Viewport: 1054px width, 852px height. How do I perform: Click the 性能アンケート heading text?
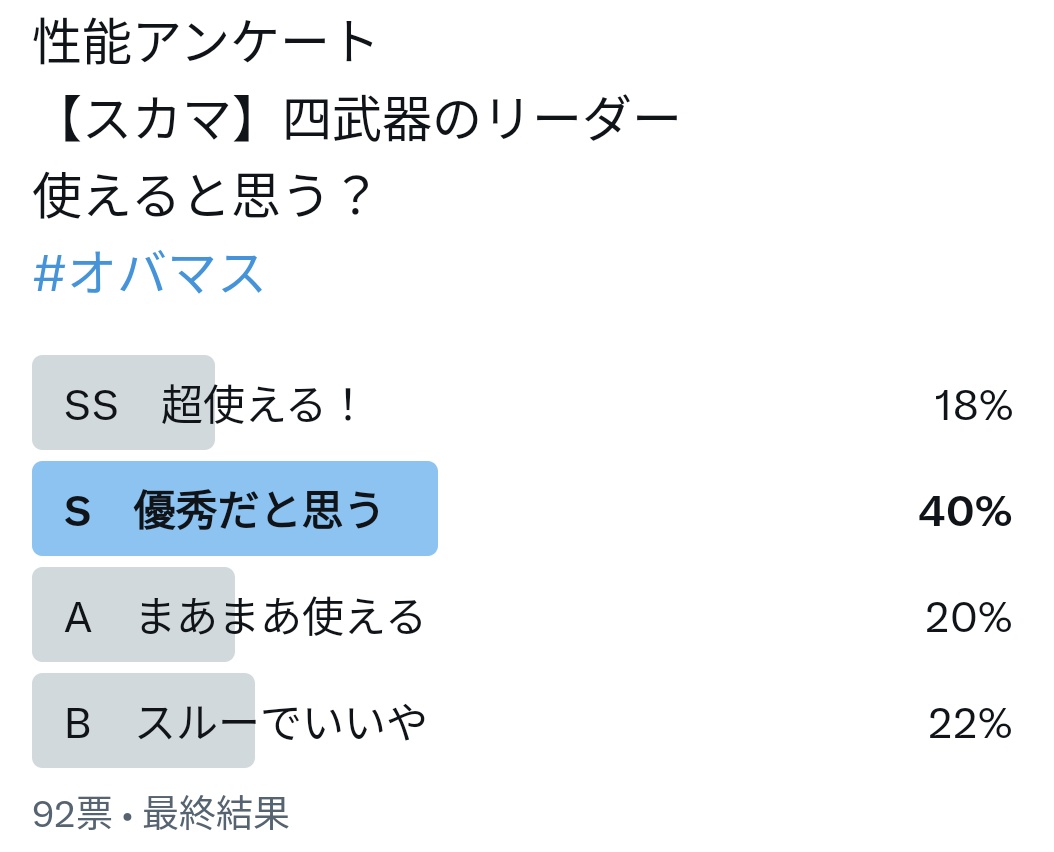[204, 42]
